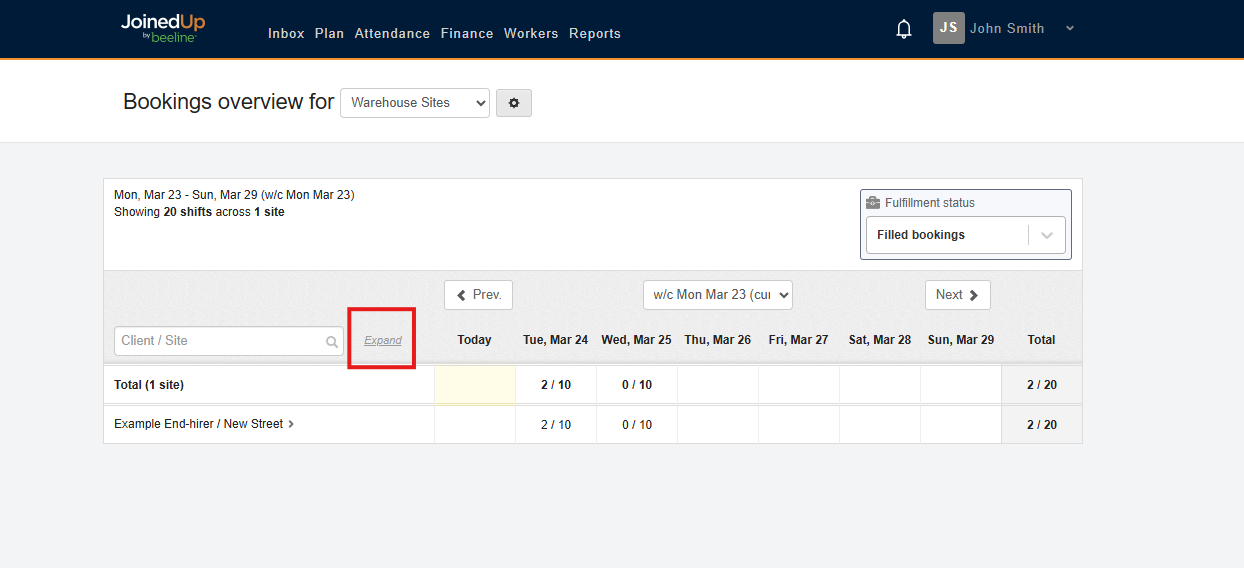Expand Example End-hirer / New Street row chevron
This screenshot has width=1244, height=568.
click(x=291, y=424)
